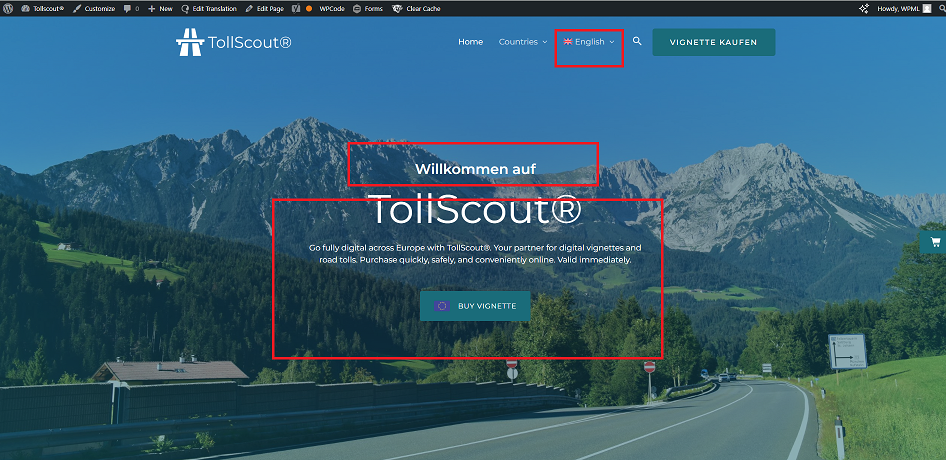Open the site search magnifier icon

[637, 41]
